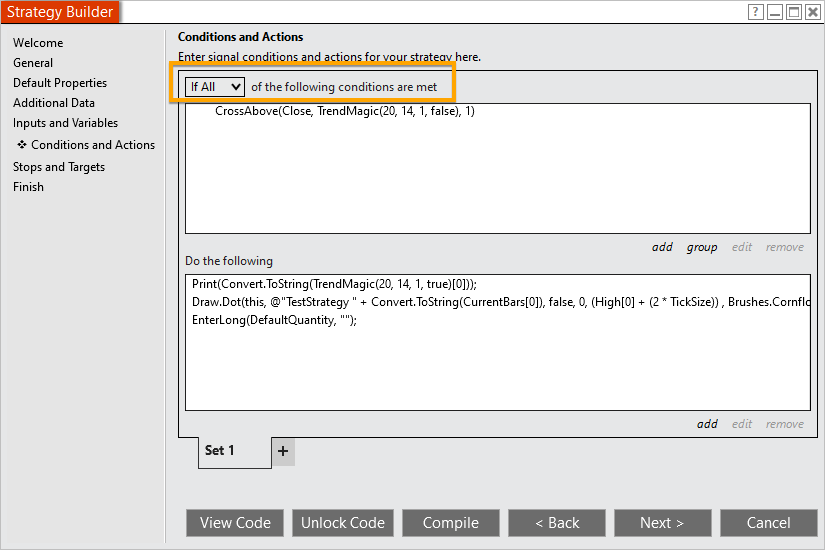Open the Finish page
The width and height of the screenshot is (825, 550).
28,187
